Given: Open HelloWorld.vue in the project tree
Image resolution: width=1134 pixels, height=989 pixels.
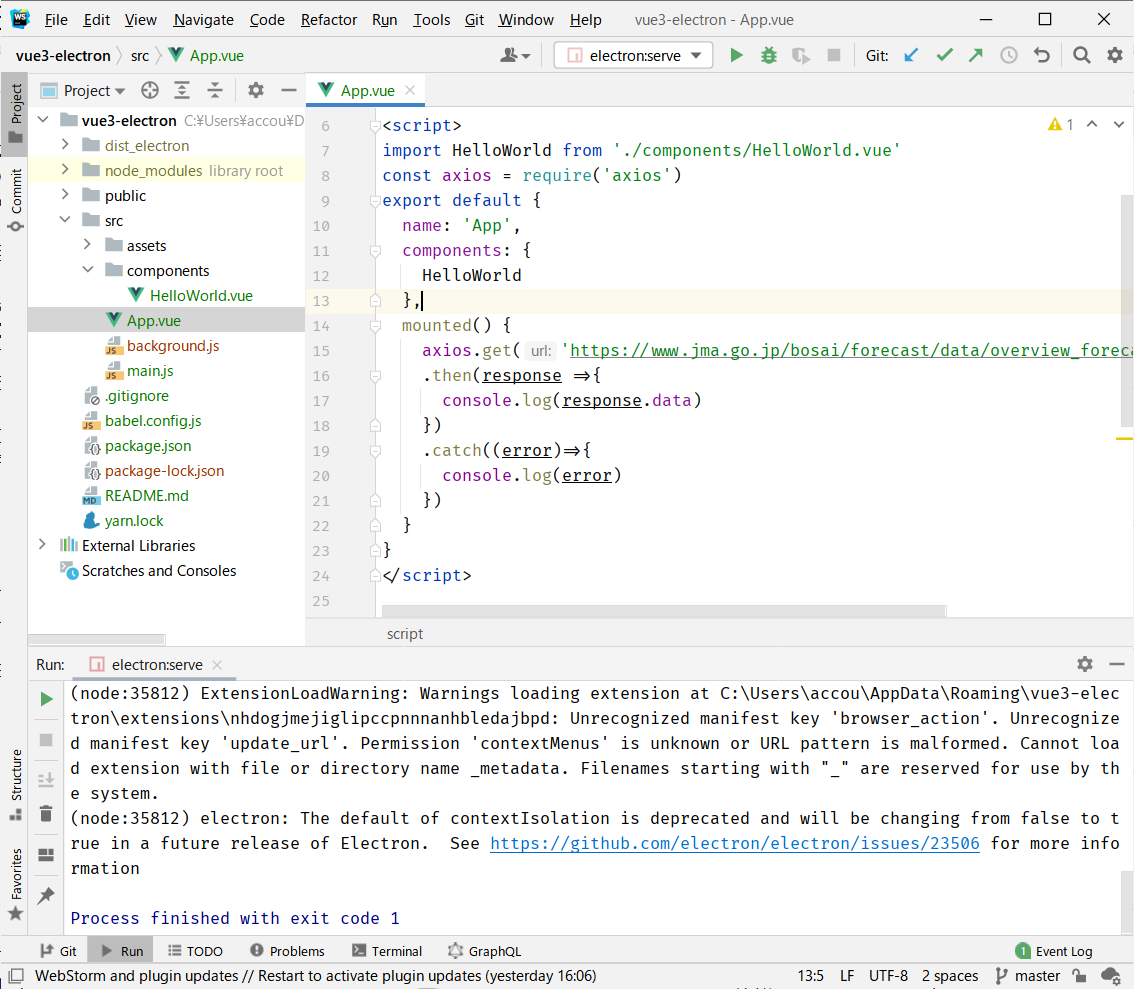Looking at the screenshot, I should 201,296.
